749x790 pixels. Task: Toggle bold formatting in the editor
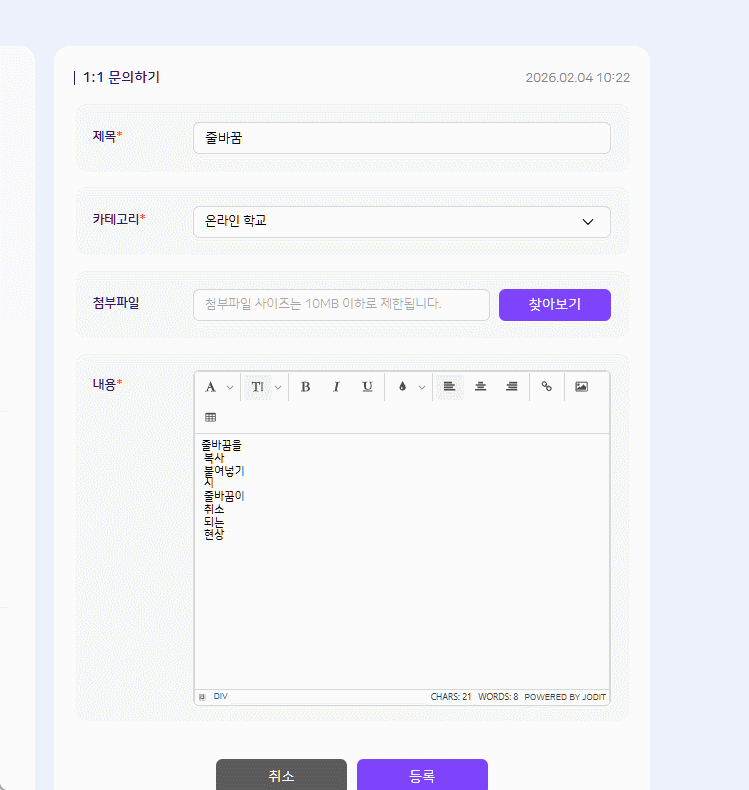(x=306, y=387)
